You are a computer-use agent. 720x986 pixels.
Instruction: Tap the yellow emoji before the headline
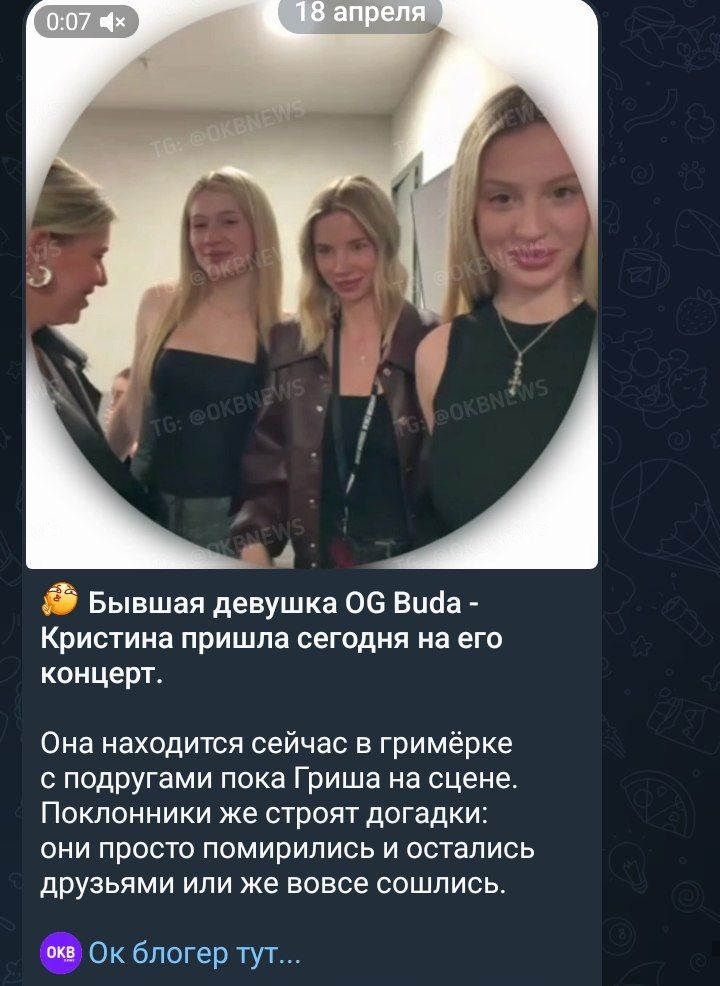60,600
